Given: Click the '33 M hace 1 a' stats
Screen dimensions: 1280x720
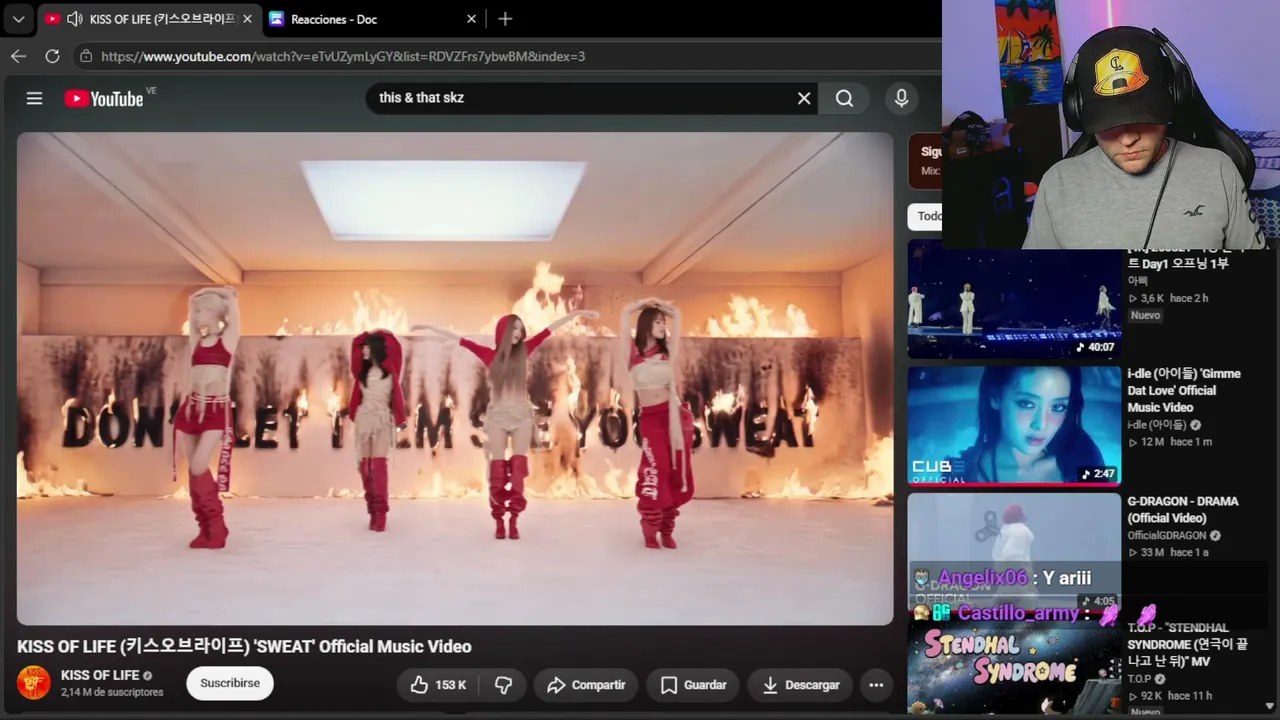Looking at the screenshot, I should coord(1169,552).
